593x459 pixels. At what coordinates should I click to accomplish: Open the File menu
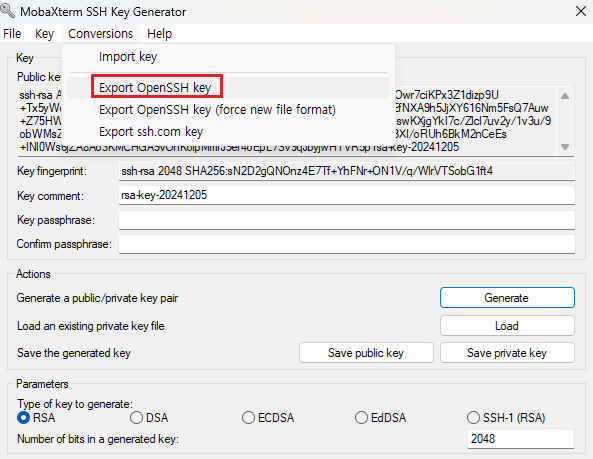pos(12,34)
